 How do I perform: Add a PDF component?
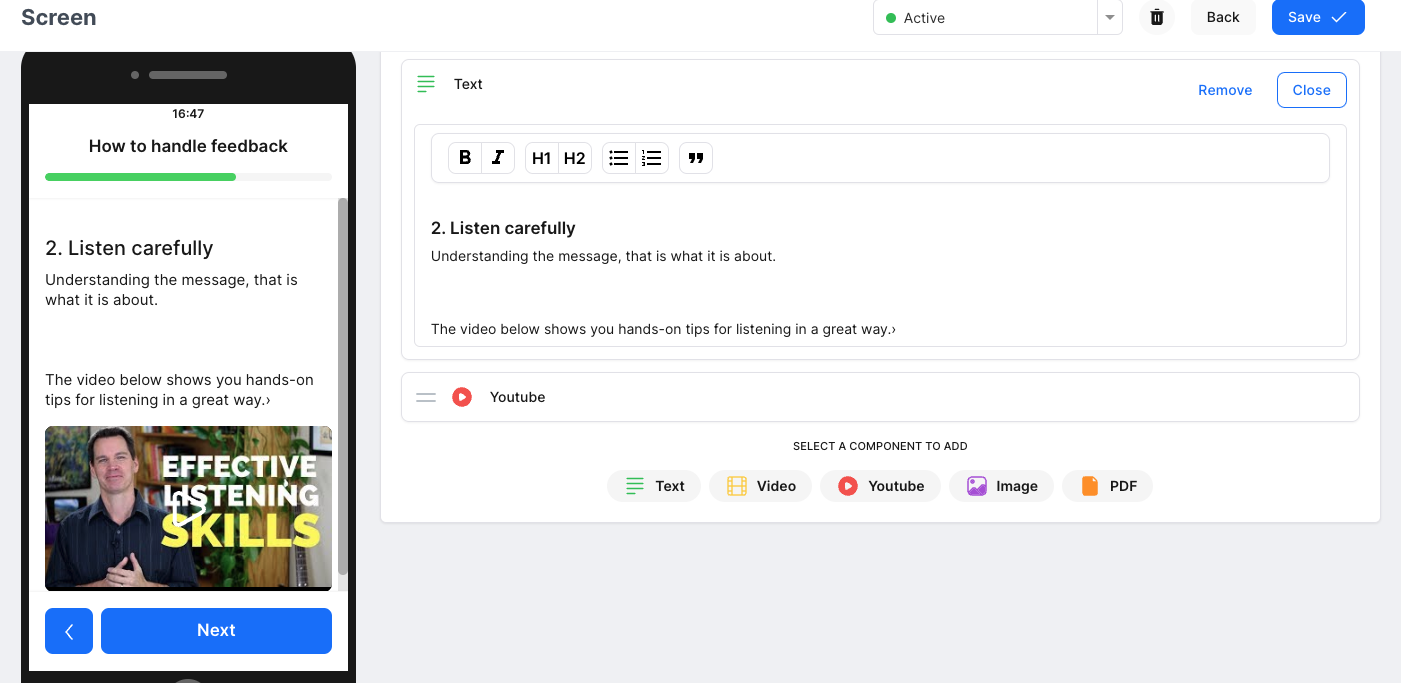pyautogui.click(x=1107, y=485)
